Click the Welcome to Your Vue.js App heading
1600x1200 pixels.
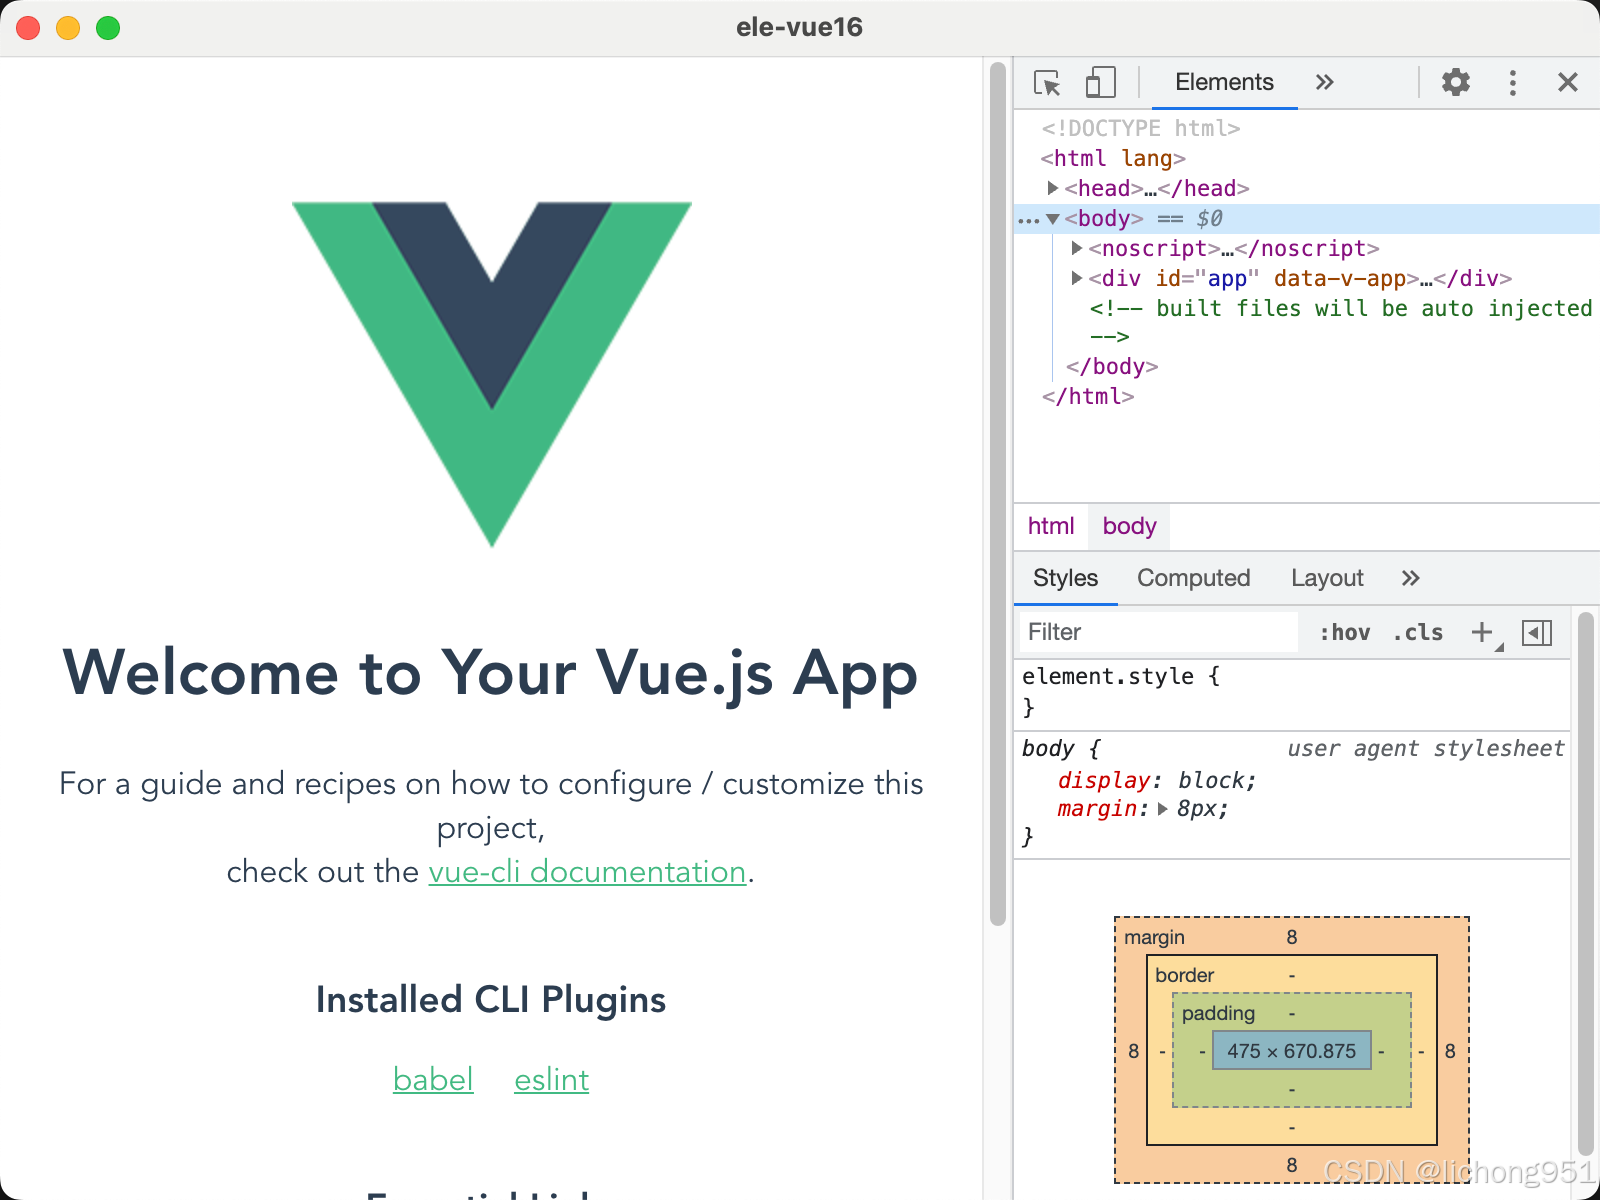click(491, 673)
